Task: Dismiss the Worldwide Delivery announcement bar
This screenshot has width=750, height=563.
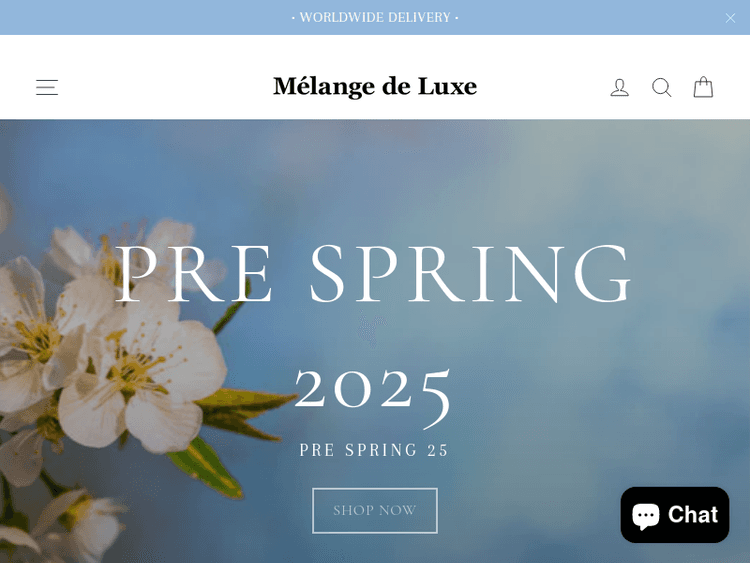Action: click(x=730, y=18)
